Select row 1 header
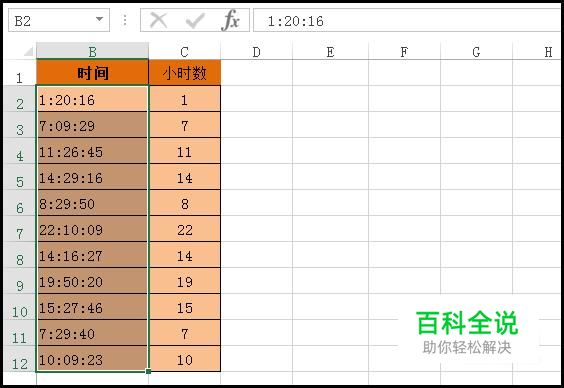Screen dimensions: 564x388 [x=19, y=73]
